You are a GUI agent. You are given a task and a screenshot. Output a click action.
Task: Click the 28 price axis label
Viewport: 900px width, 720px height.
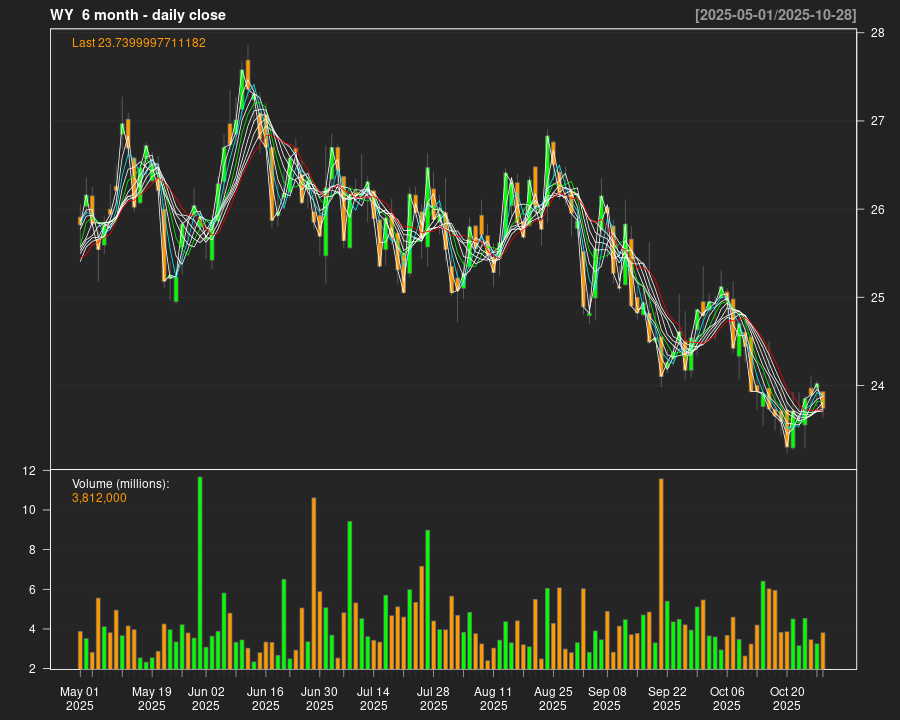coord(877,33)
